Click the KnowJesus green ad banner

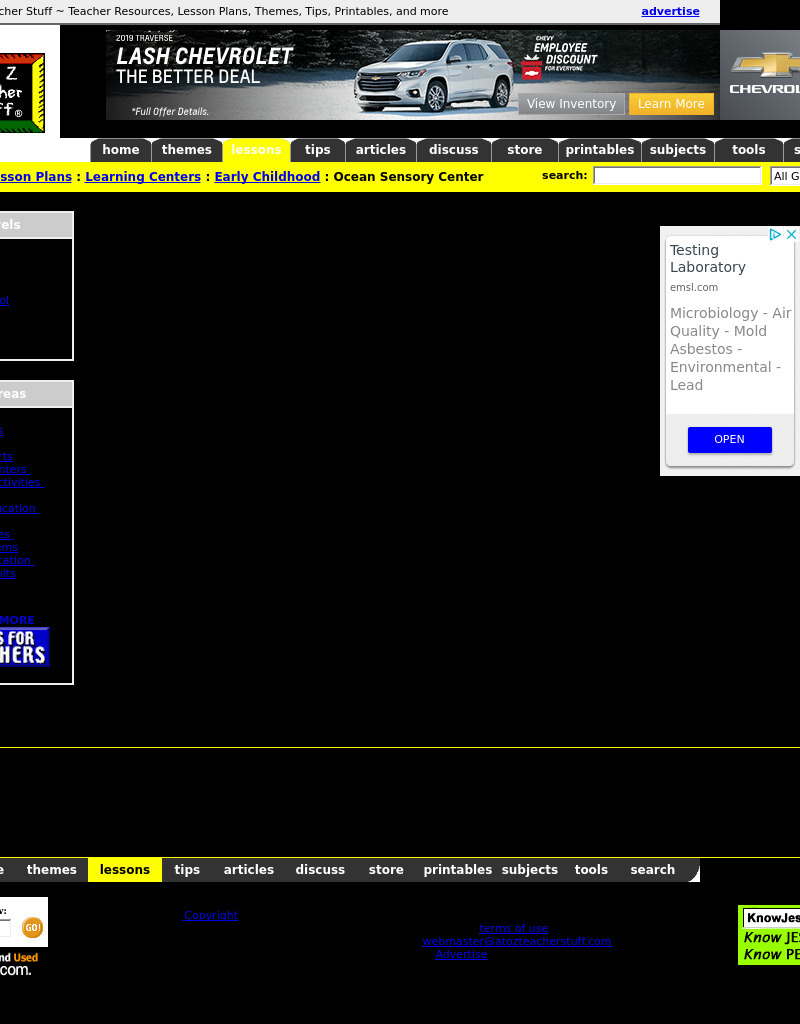tap(769, 935)
